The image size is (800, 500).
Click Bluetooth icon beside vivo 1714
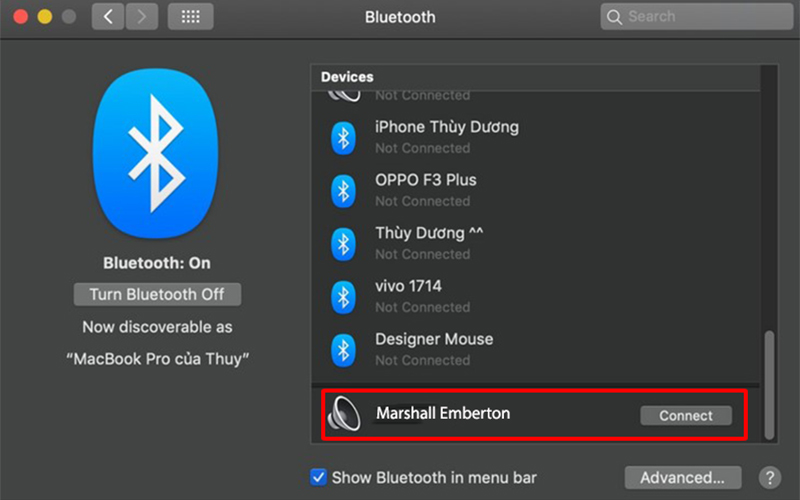(343, 297)
